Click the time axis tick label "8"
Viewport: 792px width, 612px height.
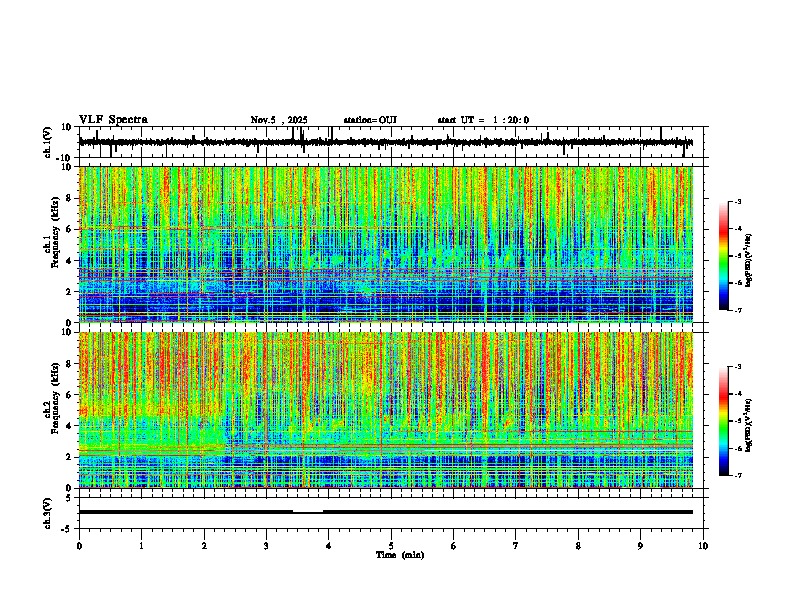pyautogui.click(x=578, y=546)
